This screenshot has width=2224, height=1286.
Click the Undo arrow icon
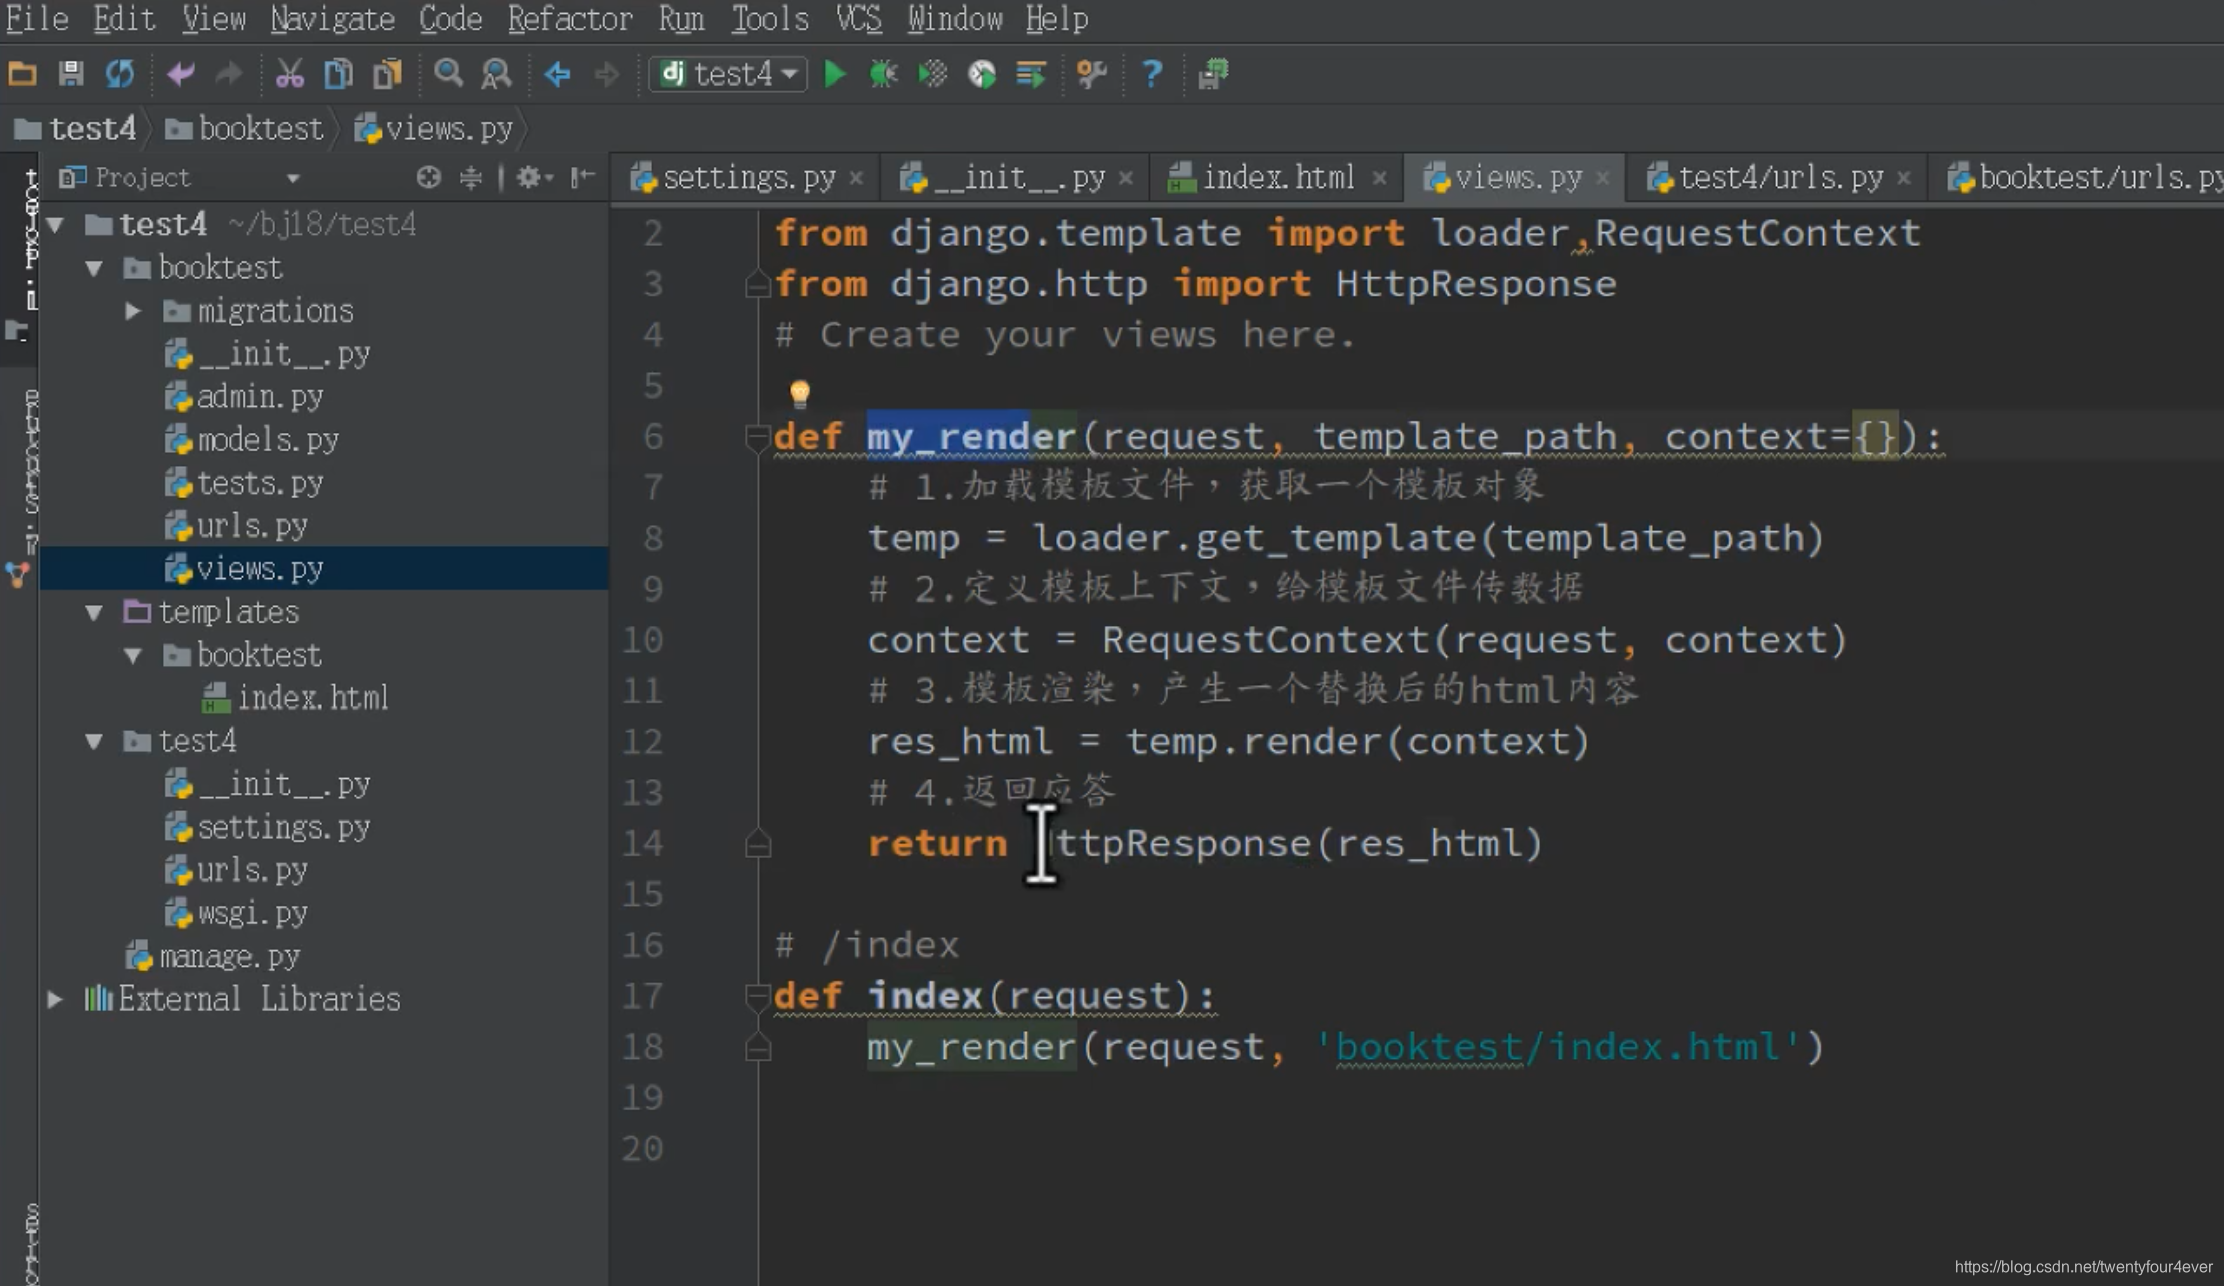pos(181,74)
